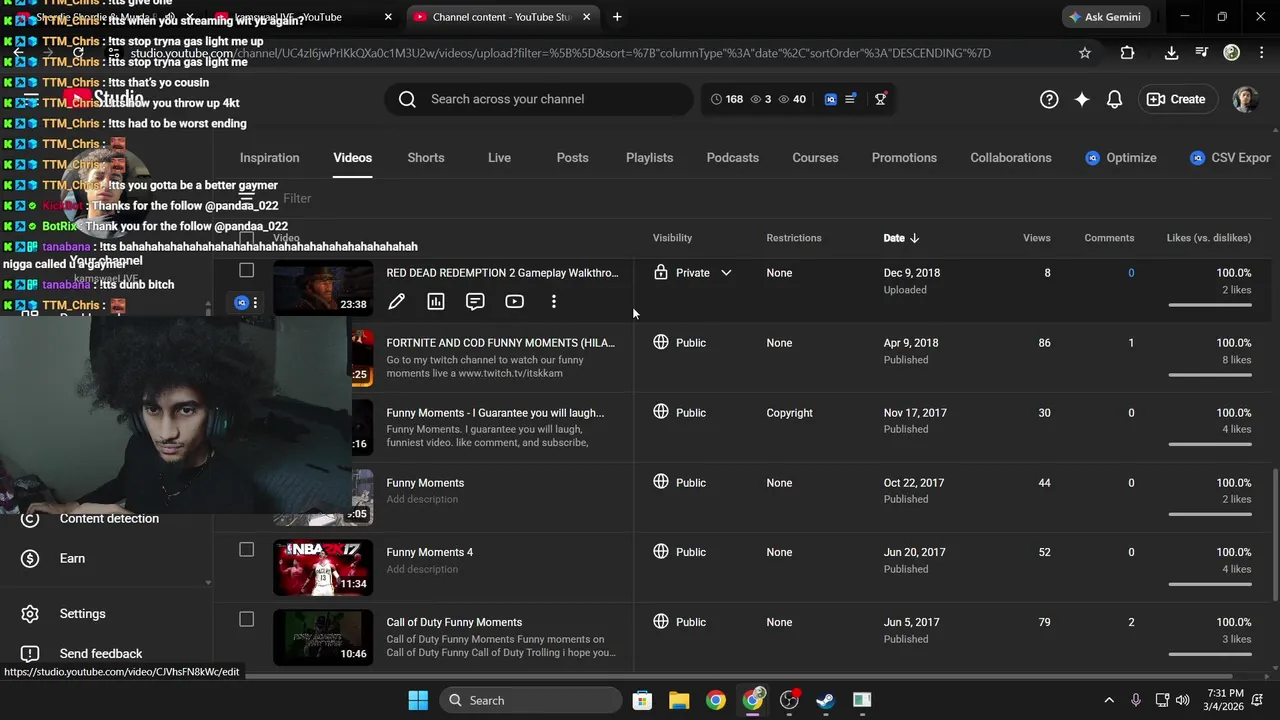Screen dimensions: 1280x720
Task: Open comment count link for Red Dead video
Action: click(x=1131, y=273)
